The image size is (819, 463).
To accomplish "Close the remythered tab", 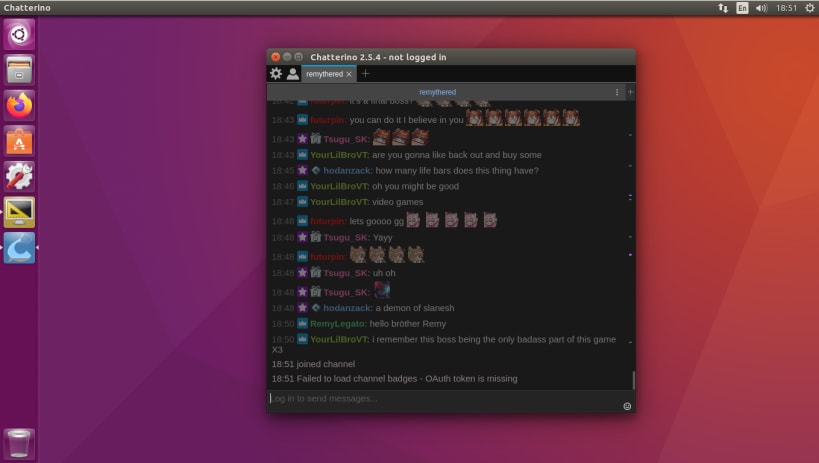I will pos(349,74).
